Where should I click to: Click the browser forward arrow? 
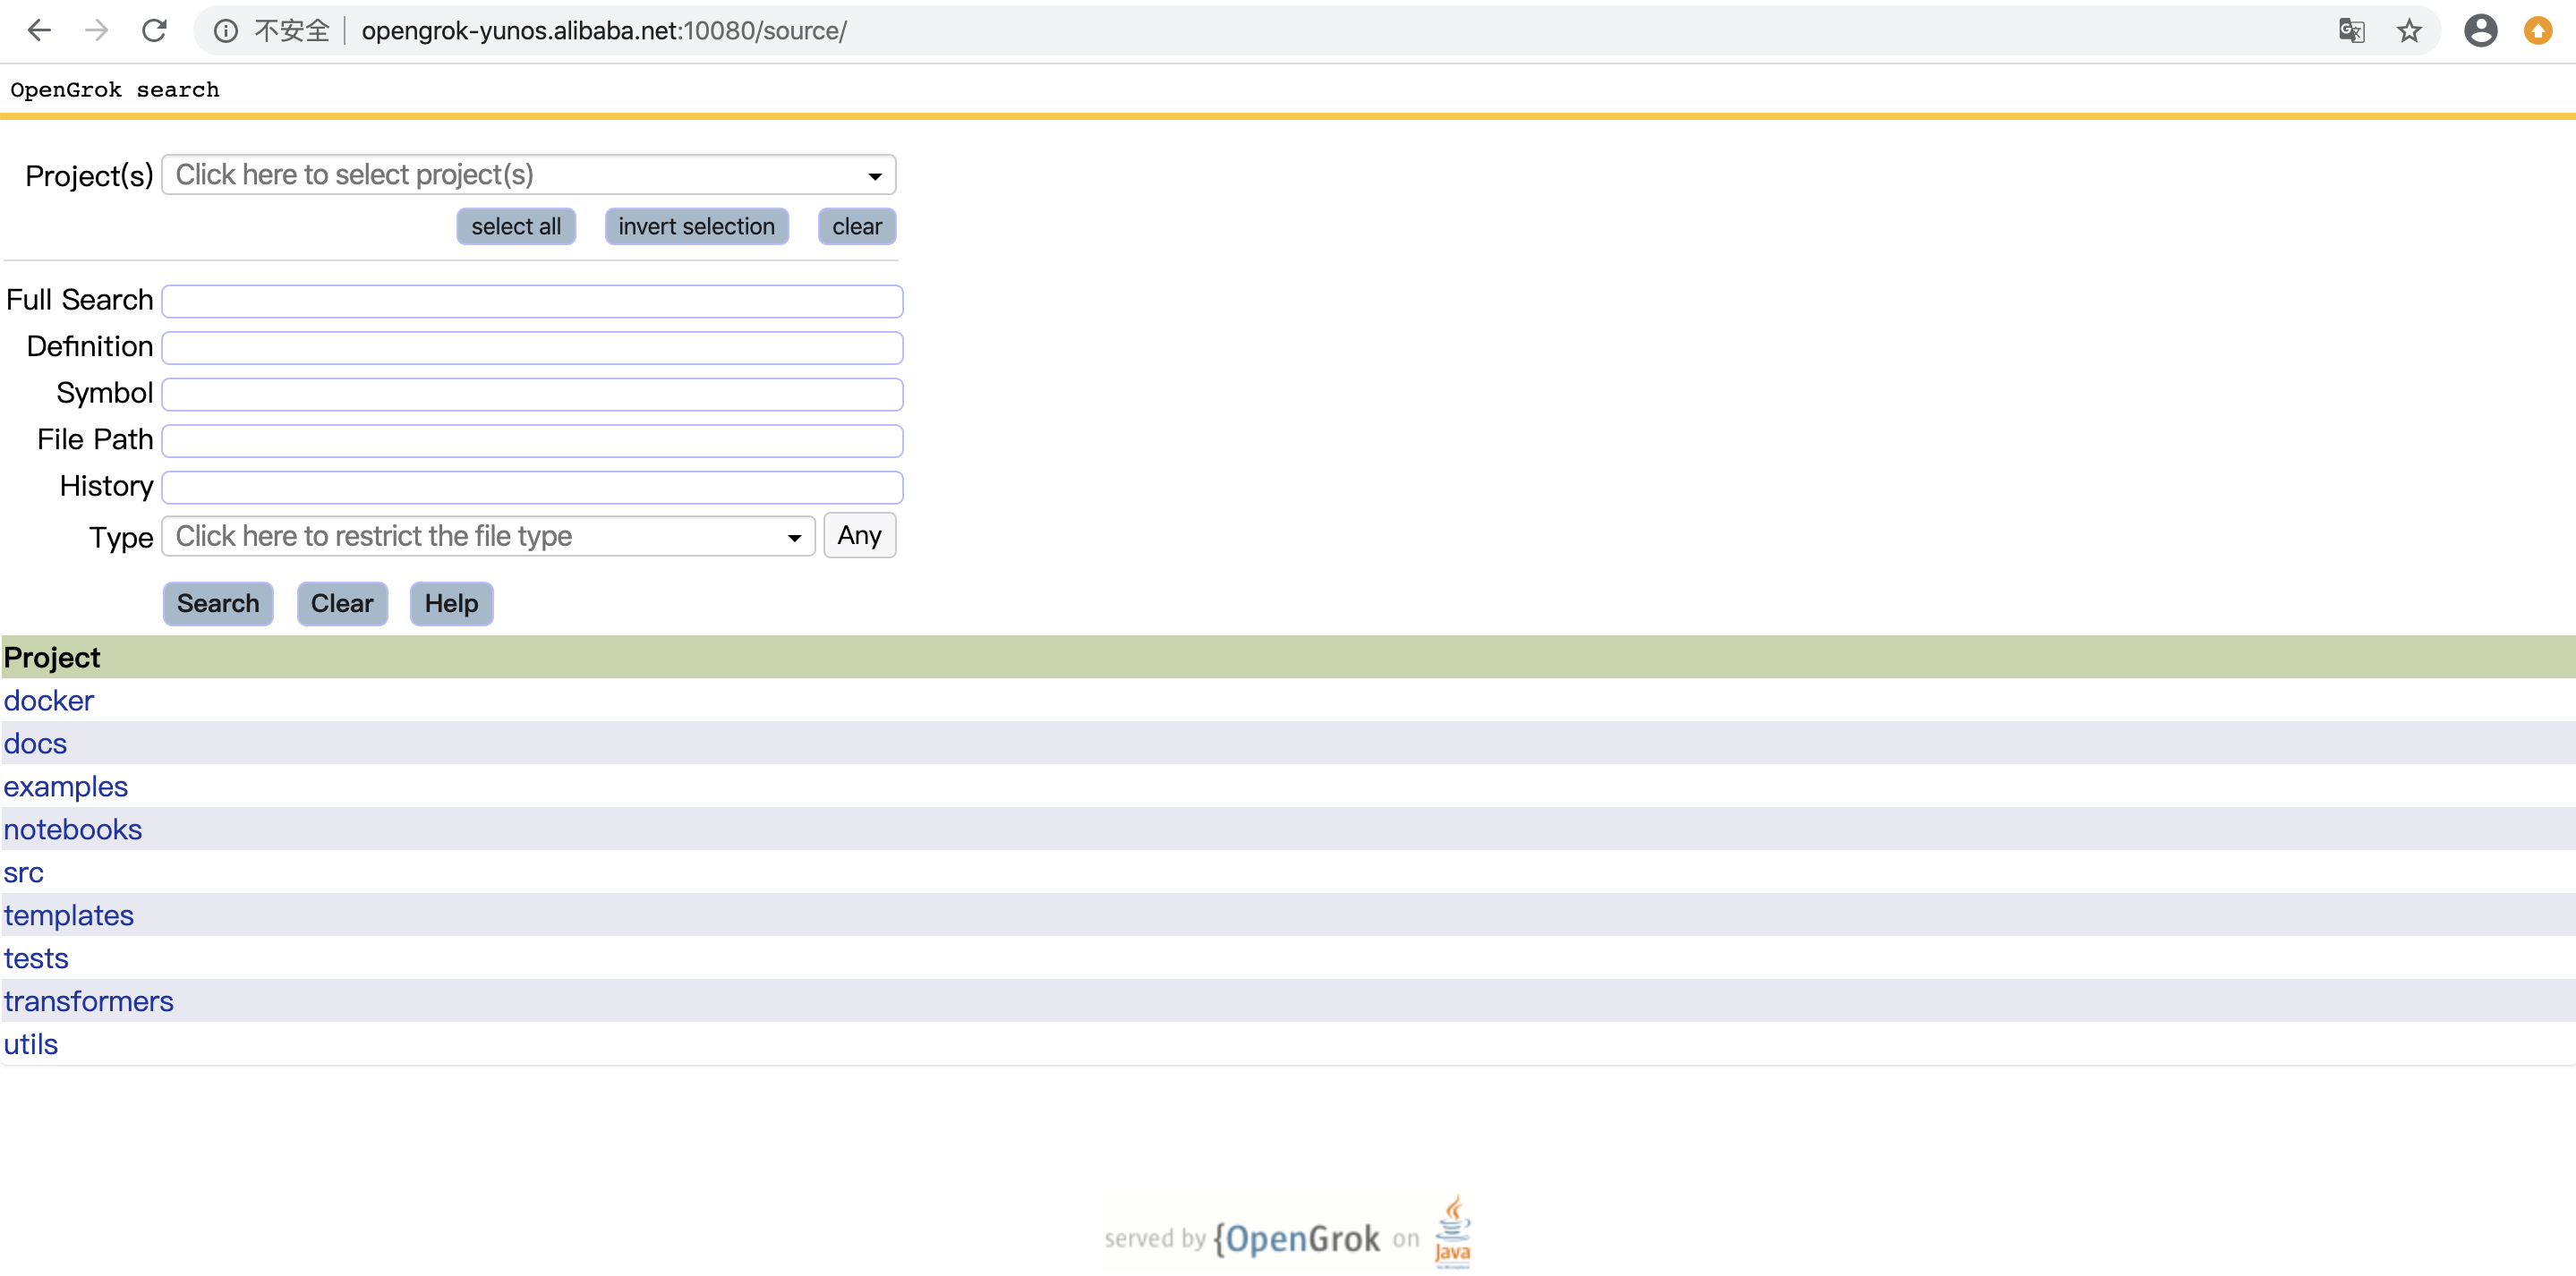point(97,31)
